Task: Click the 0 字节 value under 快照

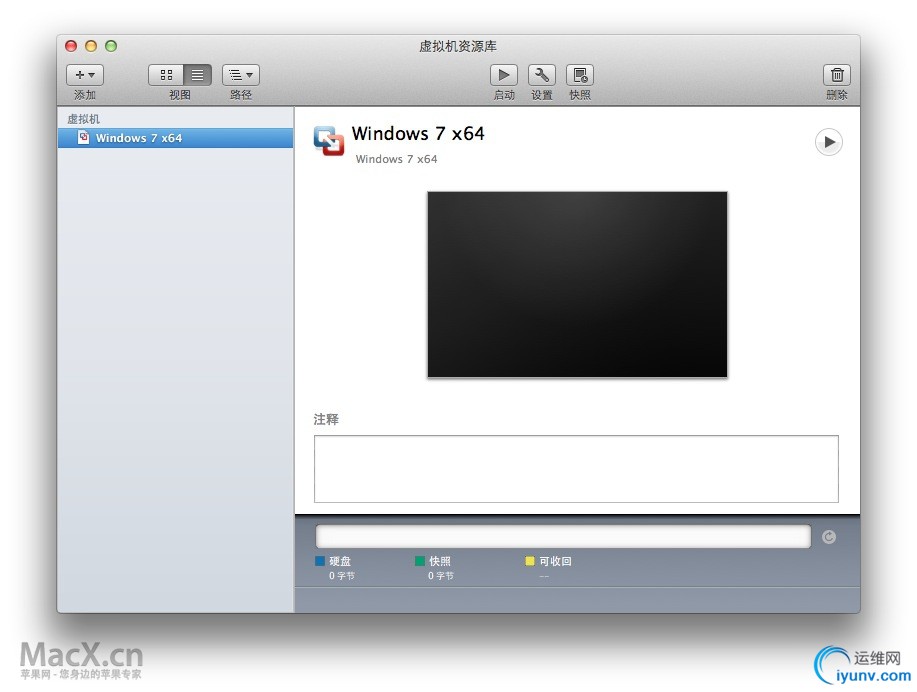Action: click(x=440, y=576)
